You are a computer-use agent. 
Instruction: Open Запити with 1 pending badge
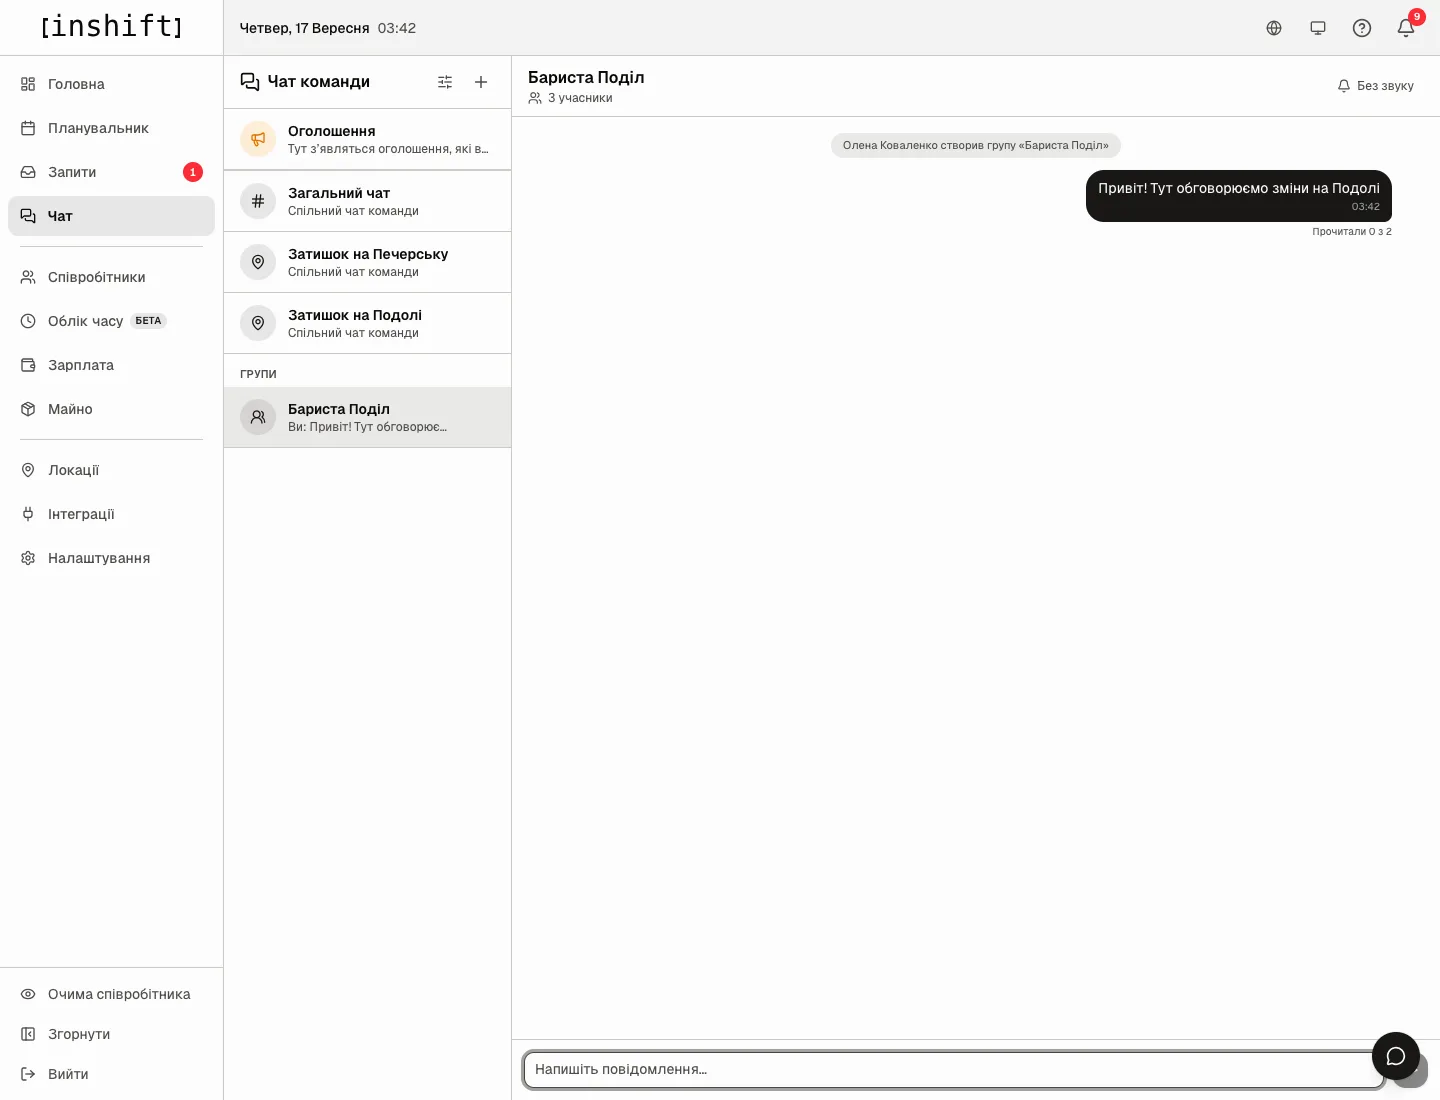111,172
